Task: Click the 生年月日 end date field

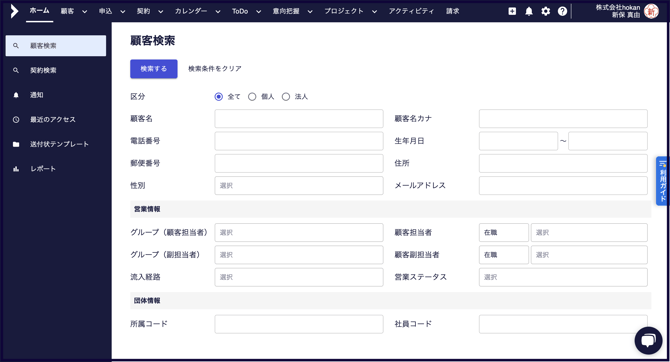Action: [608, 141]
